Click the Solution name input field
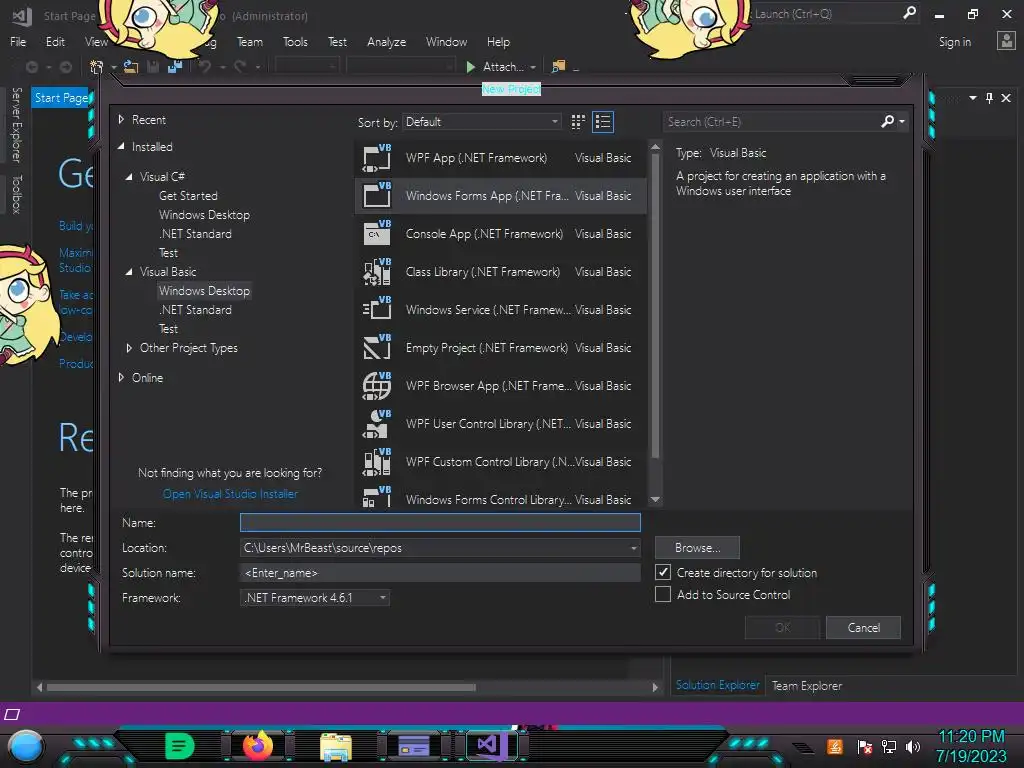 point(440,573)
